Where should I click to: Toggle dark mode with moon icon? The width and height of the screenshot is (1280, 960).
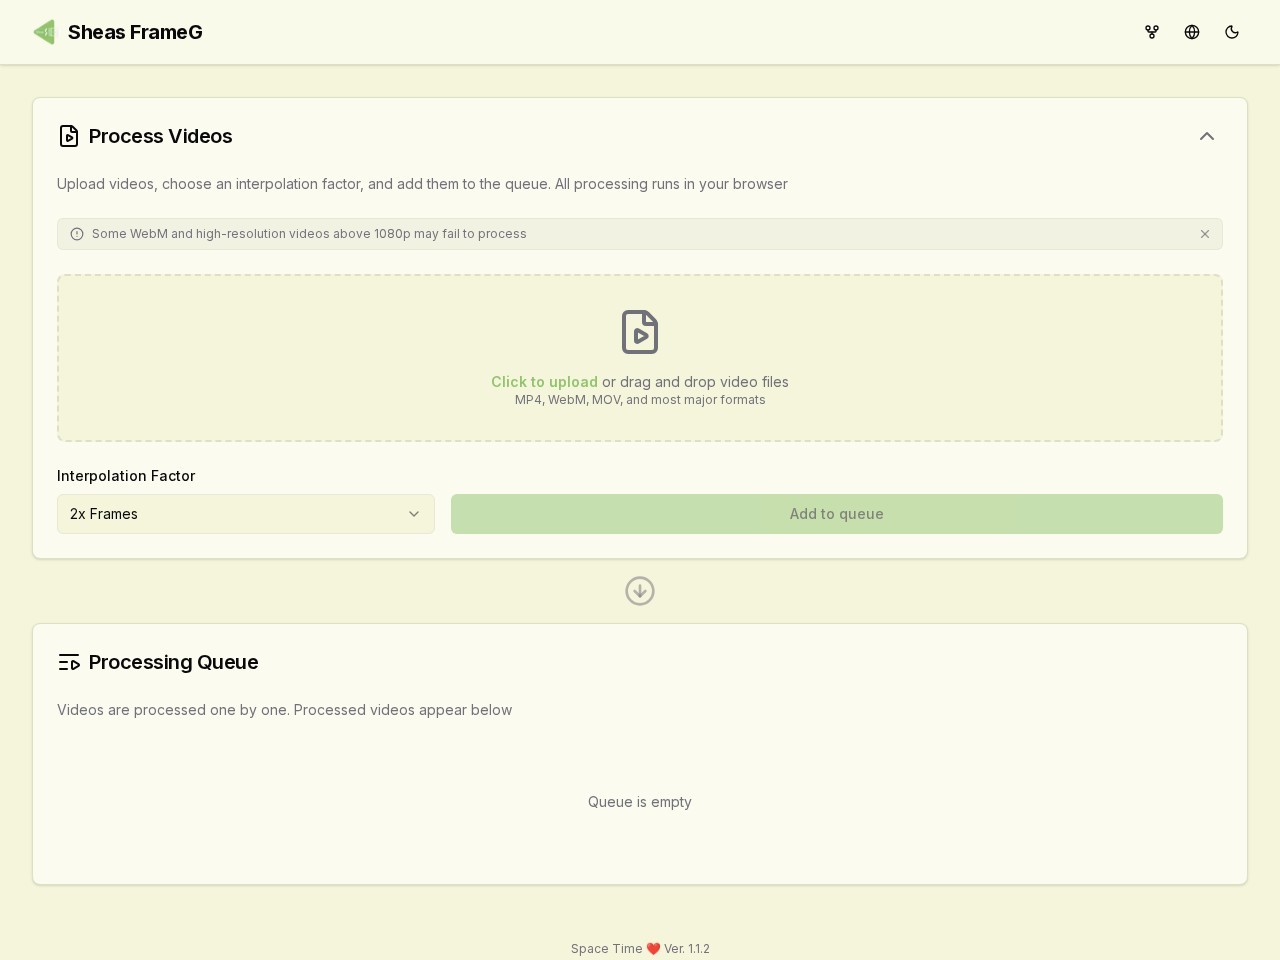coord(1232,32)
